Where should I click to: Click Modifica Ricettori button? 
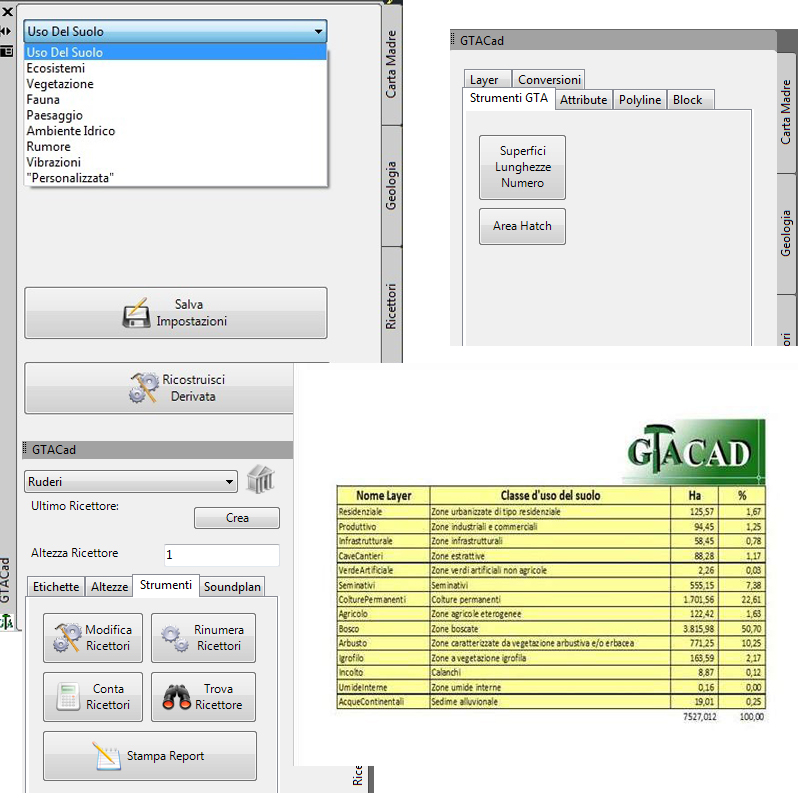pyautogui.click(x=93, y=638)
